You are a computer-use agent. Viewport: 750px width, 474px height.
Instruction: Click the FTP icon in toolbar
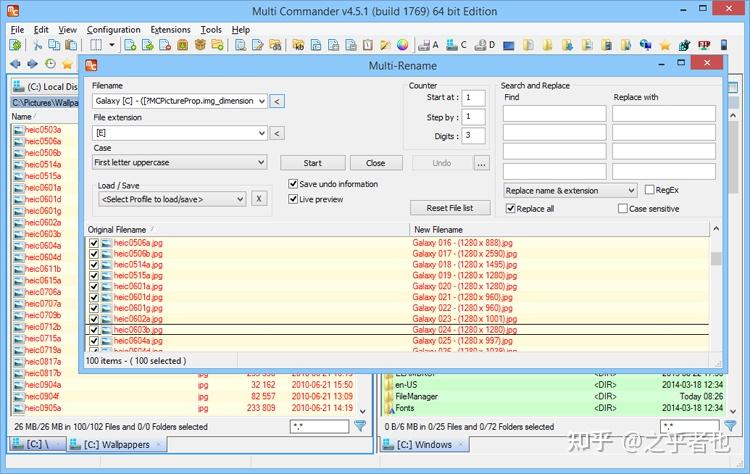coord(704,45)
